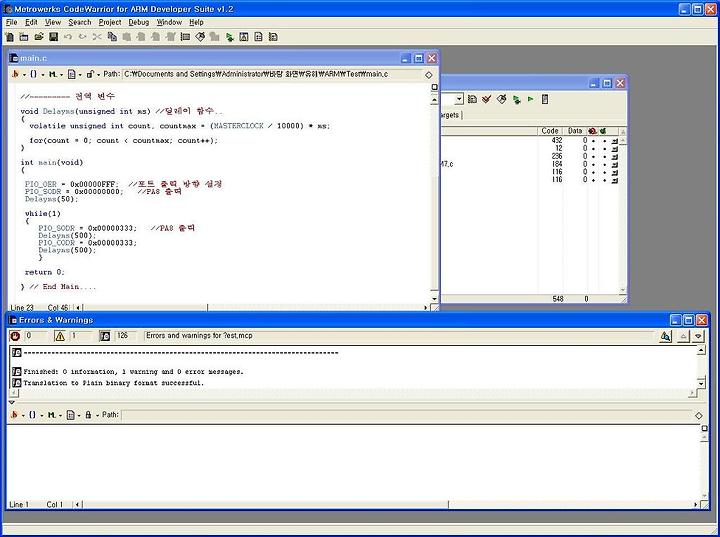Open functions {} popup in Errors lower pane
The height and width of the screenshot is (537, 720).
pyautogui.click(x=35, y=415)
